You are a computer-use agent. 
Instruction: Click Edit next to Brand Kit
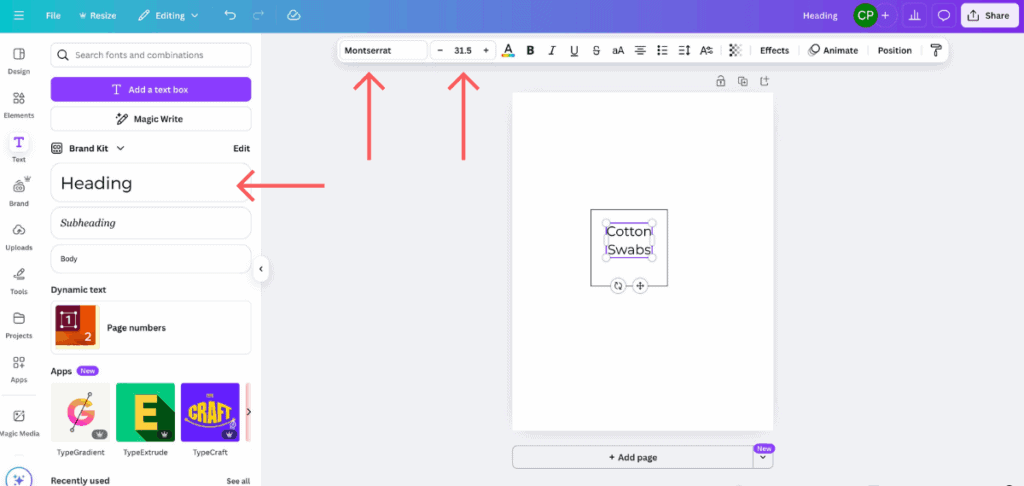(241, 148)
